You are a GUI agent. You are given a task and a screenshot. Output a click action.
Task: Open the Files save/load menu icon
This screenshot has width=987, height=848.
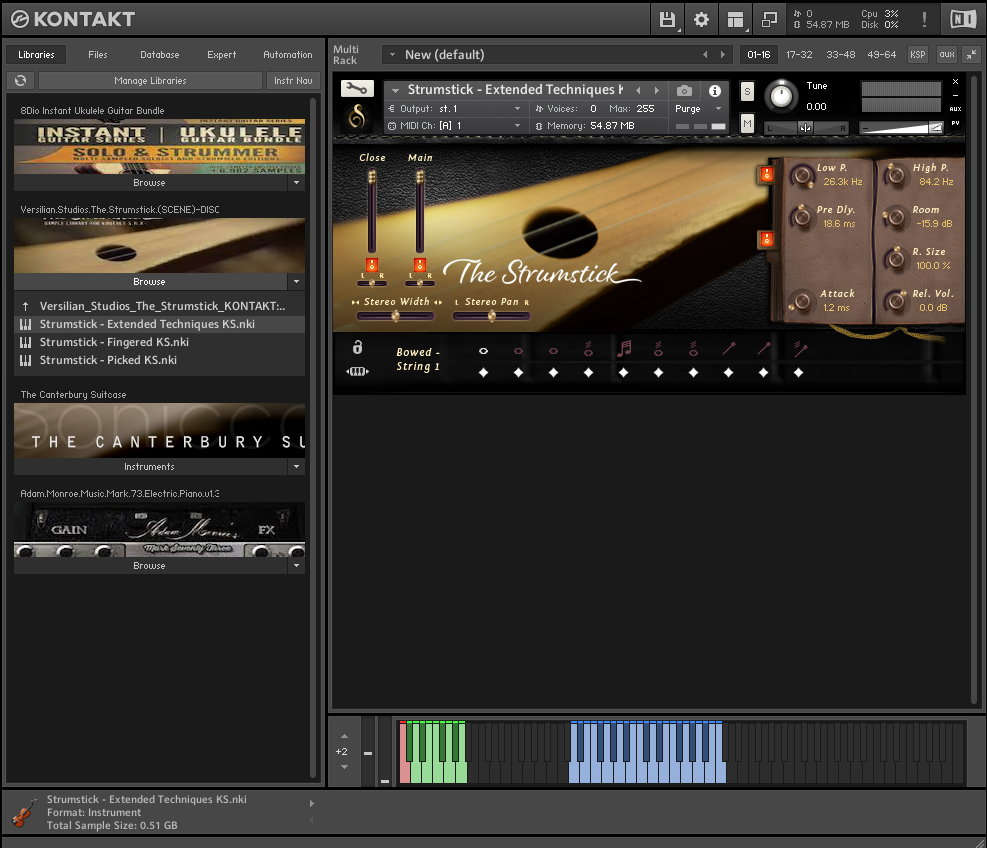coord(667,20)
